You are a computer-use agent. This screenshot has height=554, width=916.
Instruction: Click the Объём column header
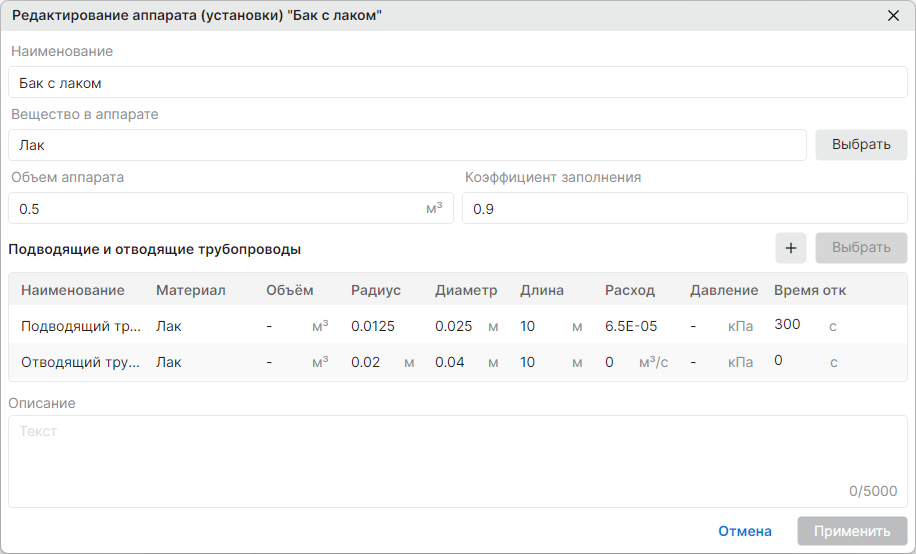(x=290, y=290)
